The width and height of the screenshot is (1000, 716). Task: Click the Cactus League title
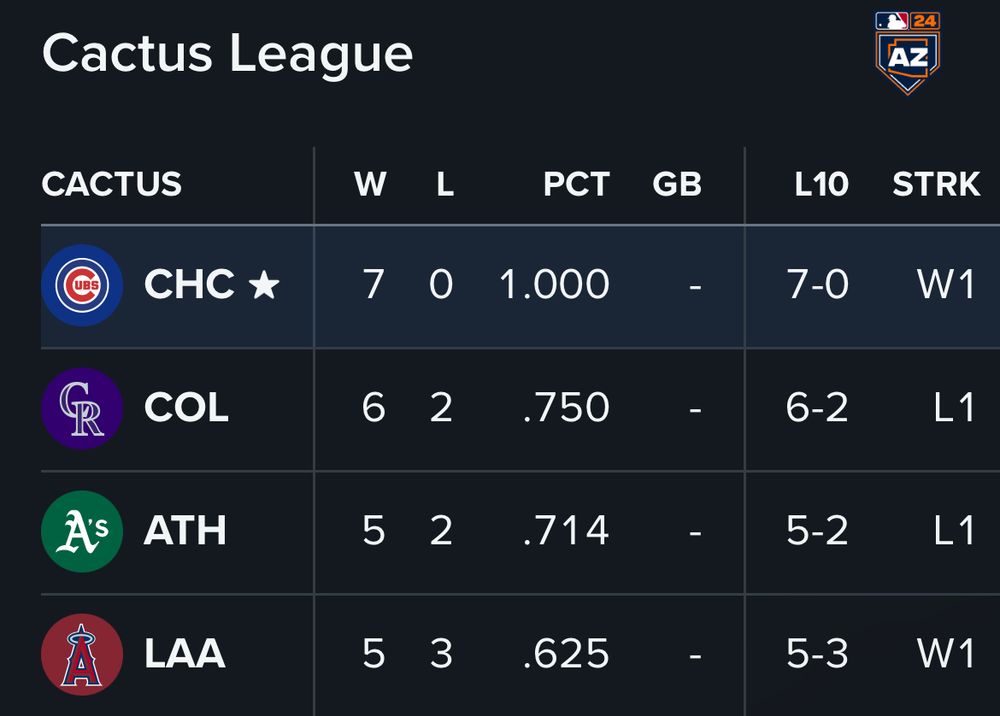pos(227,55)
